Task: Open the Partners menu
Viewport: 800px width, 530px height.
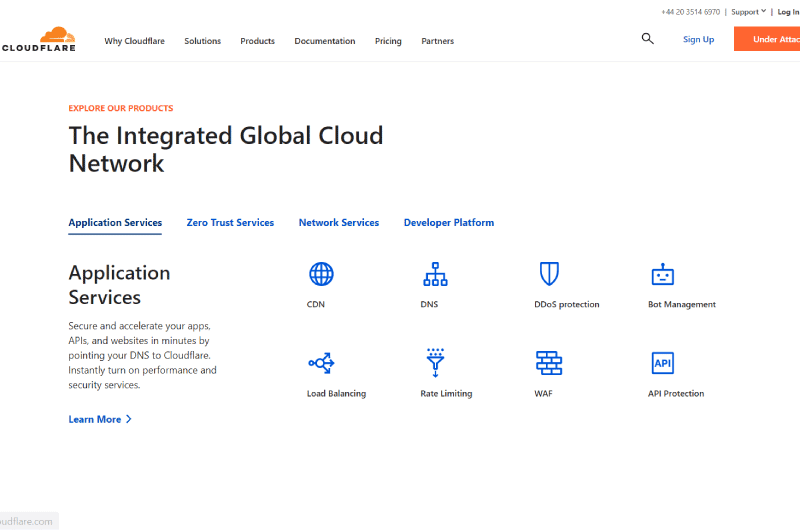Action: click(x=438, y=41)
